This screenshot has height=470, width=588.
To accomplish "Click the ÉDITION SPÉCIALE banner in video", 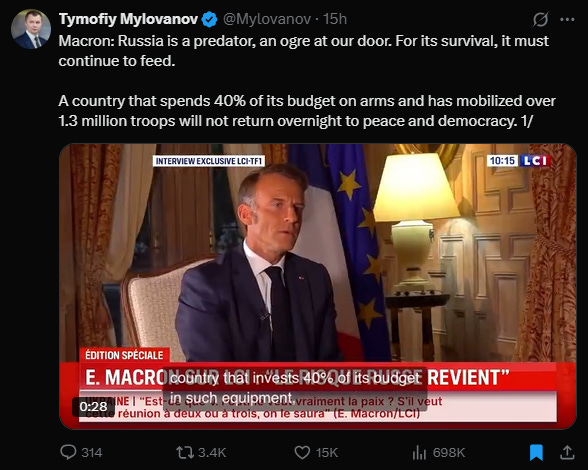I will (124, 355).
